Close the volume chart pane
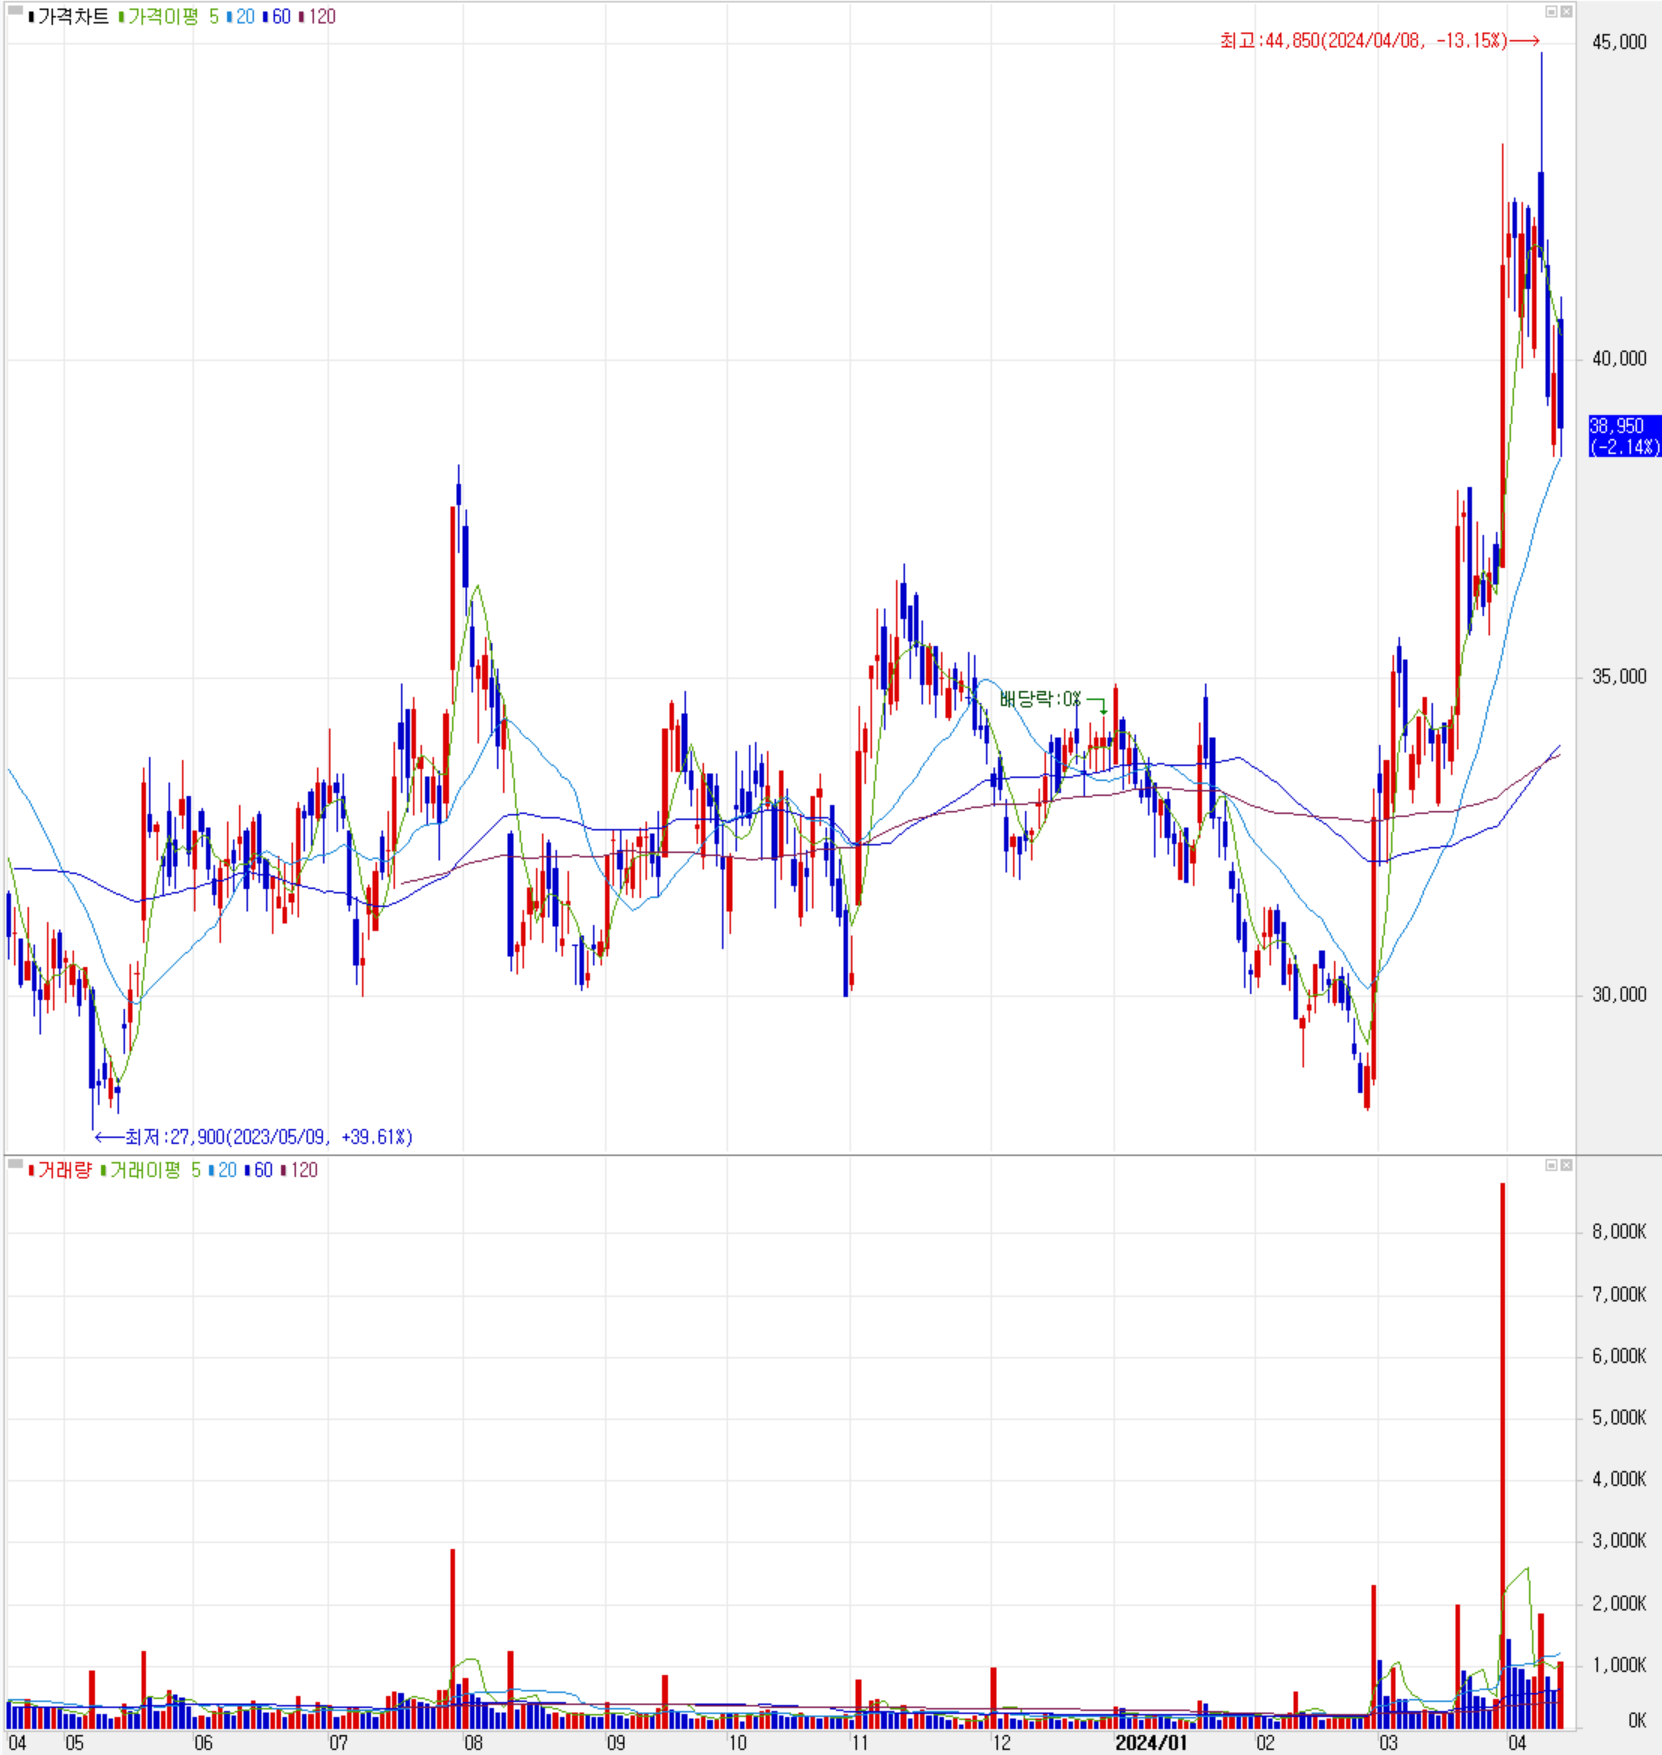The width and height of the screenshot is (1662, 1755). coord(1566,1165)
